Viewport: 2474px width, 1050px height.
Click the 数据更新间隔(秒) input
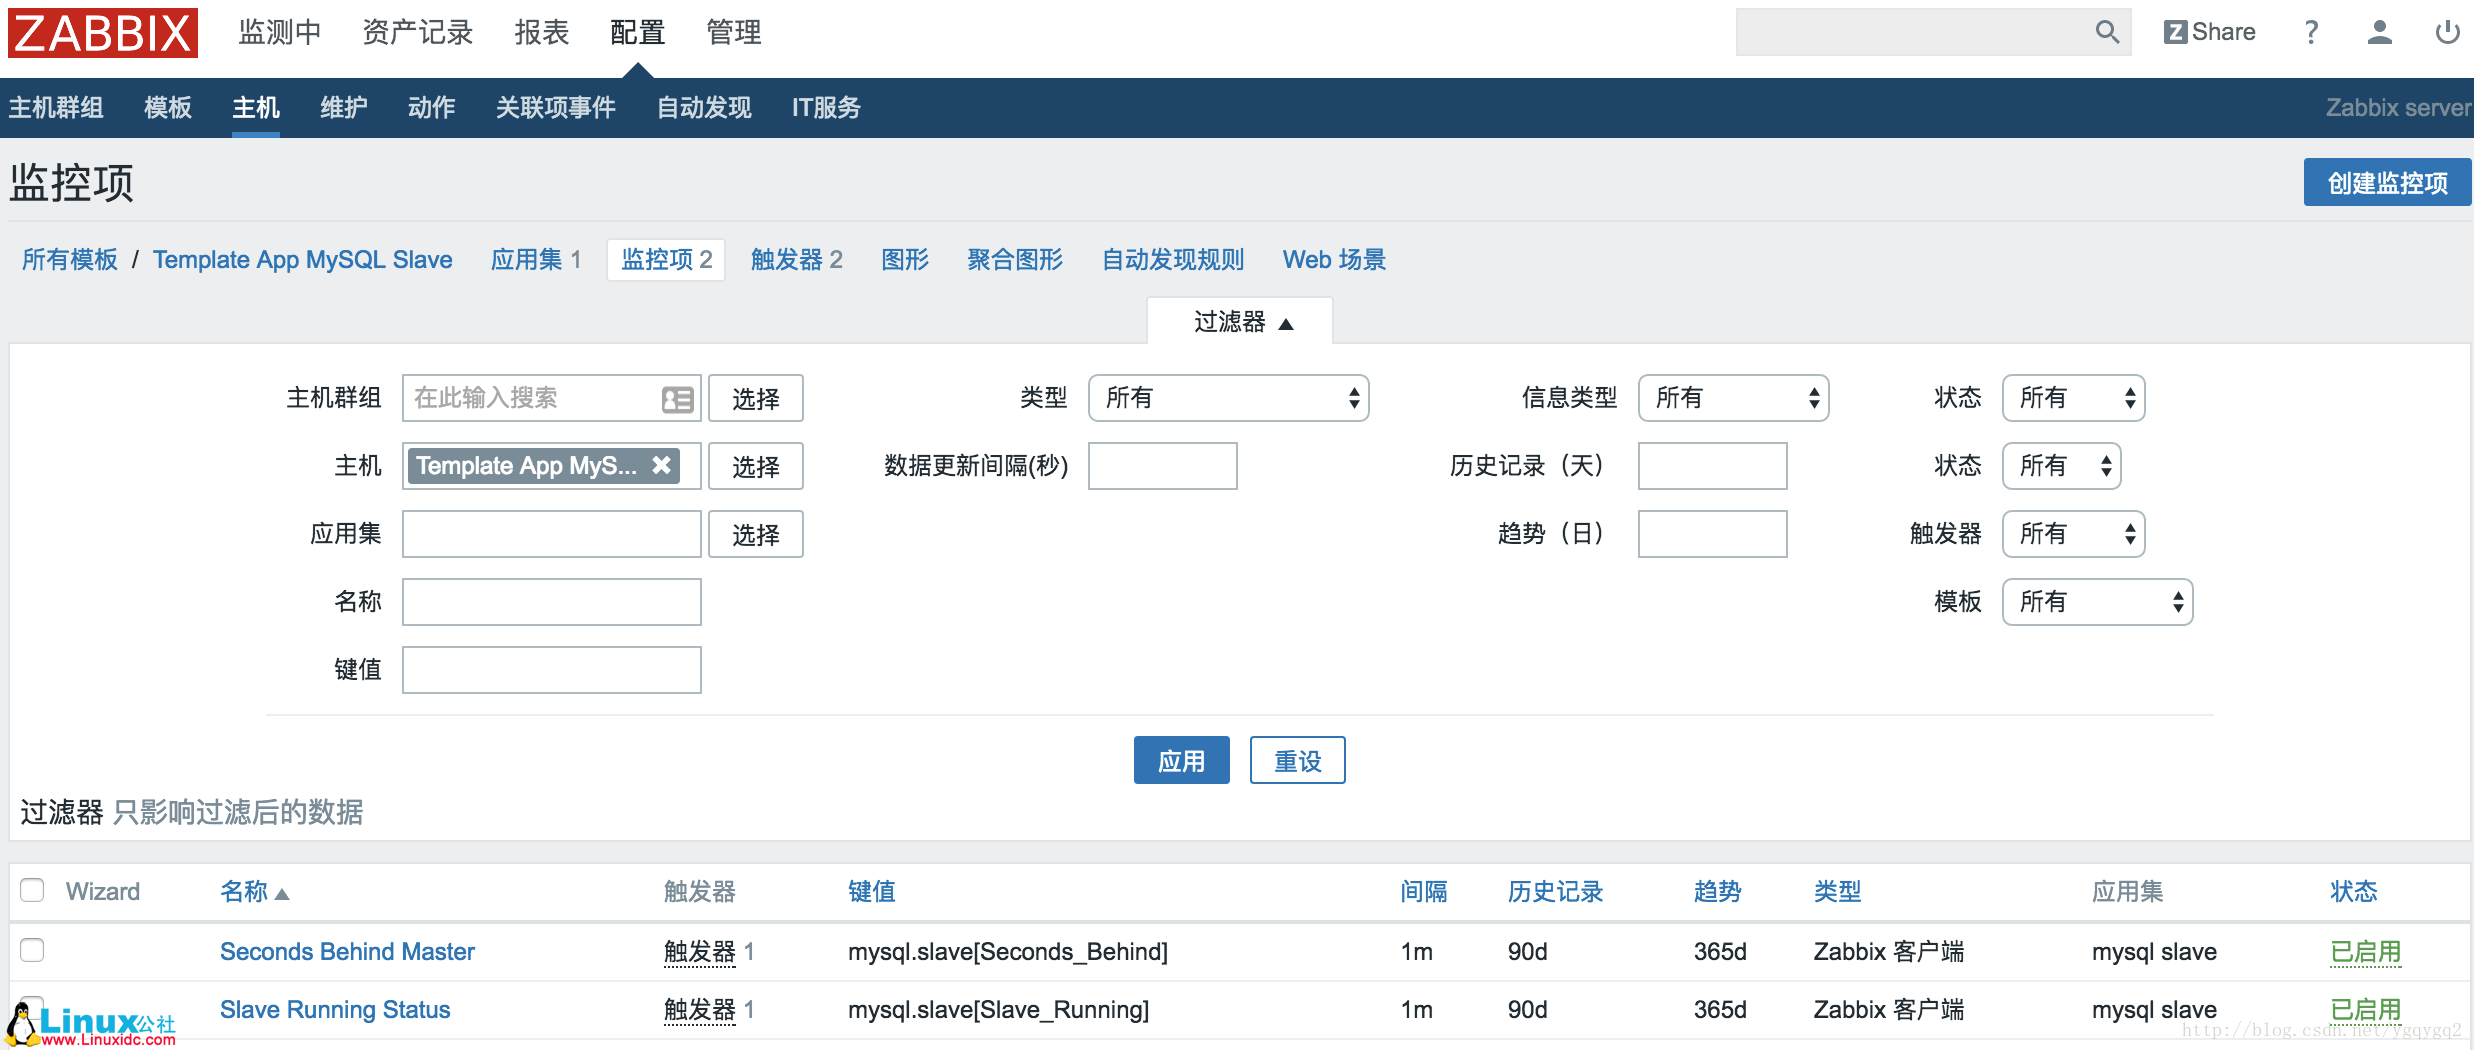tap(1163, 466)
